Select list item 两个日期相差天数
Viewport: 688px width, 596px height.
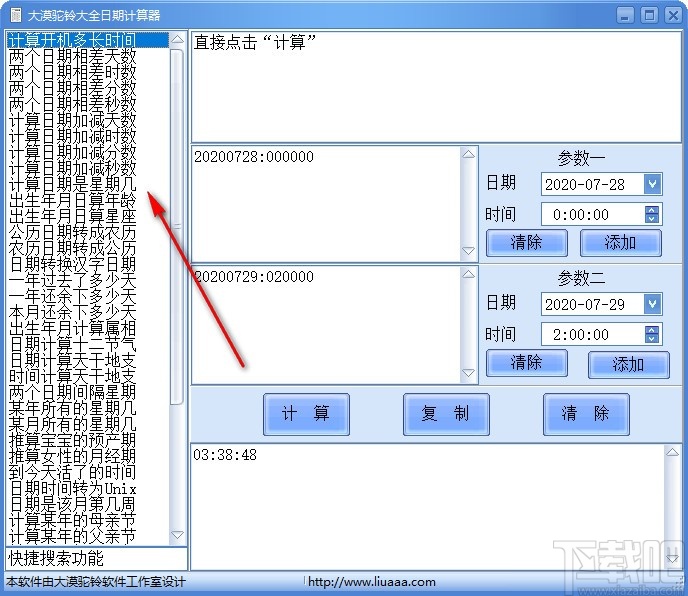[88, 56]
